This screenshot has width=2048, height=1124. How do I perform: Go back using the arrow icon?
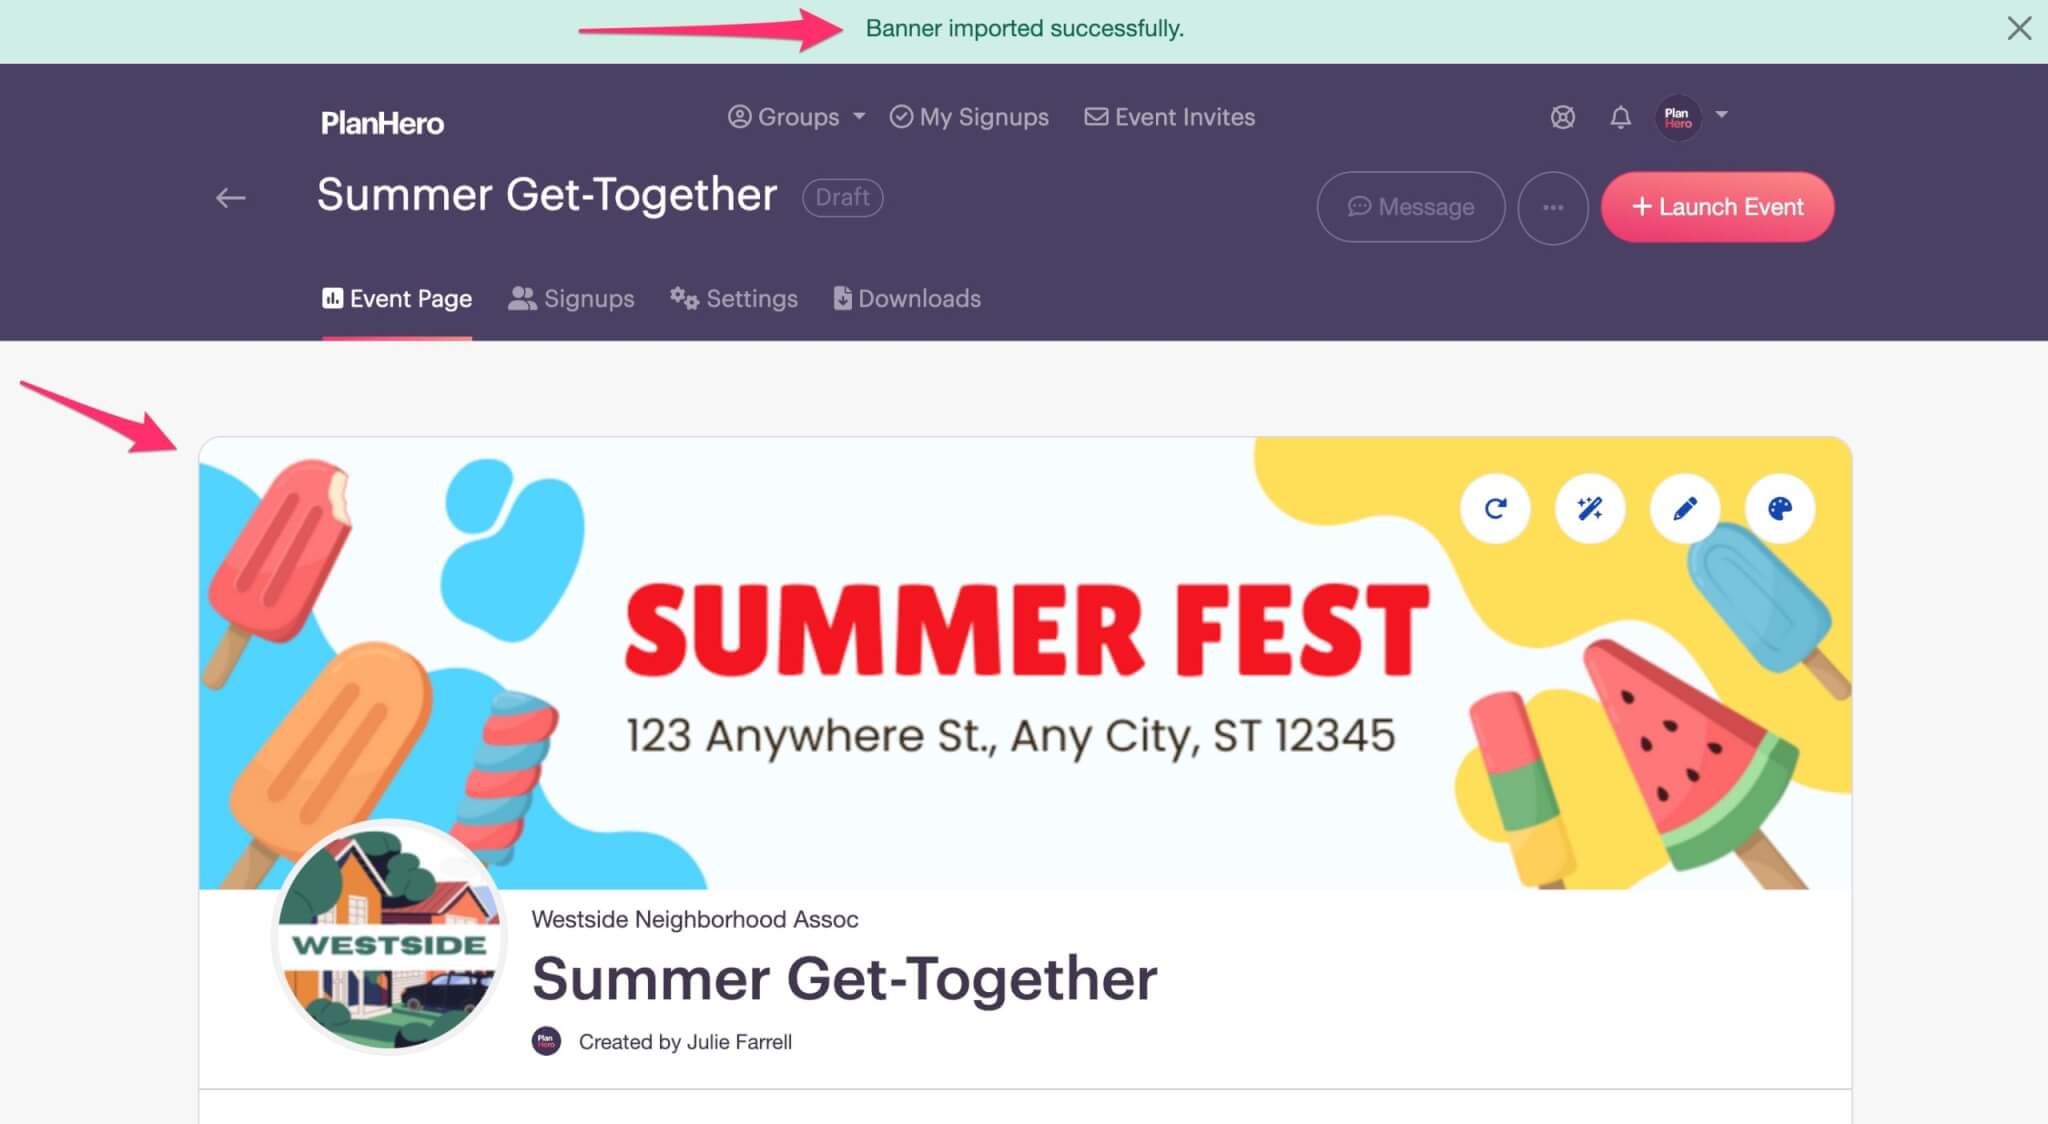coord(231,197)
